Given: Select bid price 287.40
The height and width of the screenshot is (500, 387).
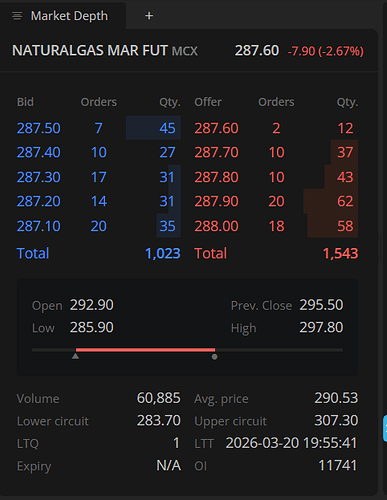Looking at the screenshot, I should tap(39, 153).
